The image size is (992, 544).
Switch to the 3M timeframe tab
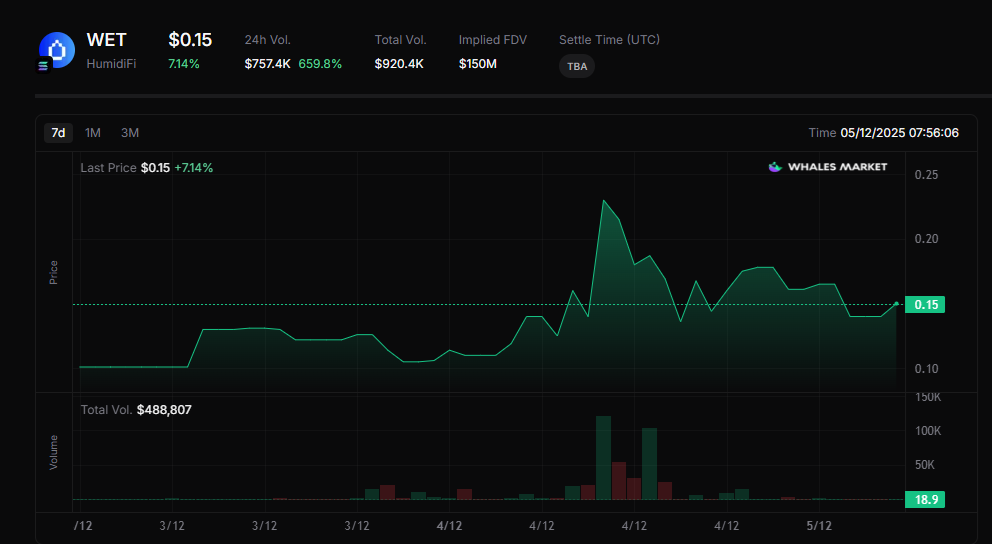(130, 133)
